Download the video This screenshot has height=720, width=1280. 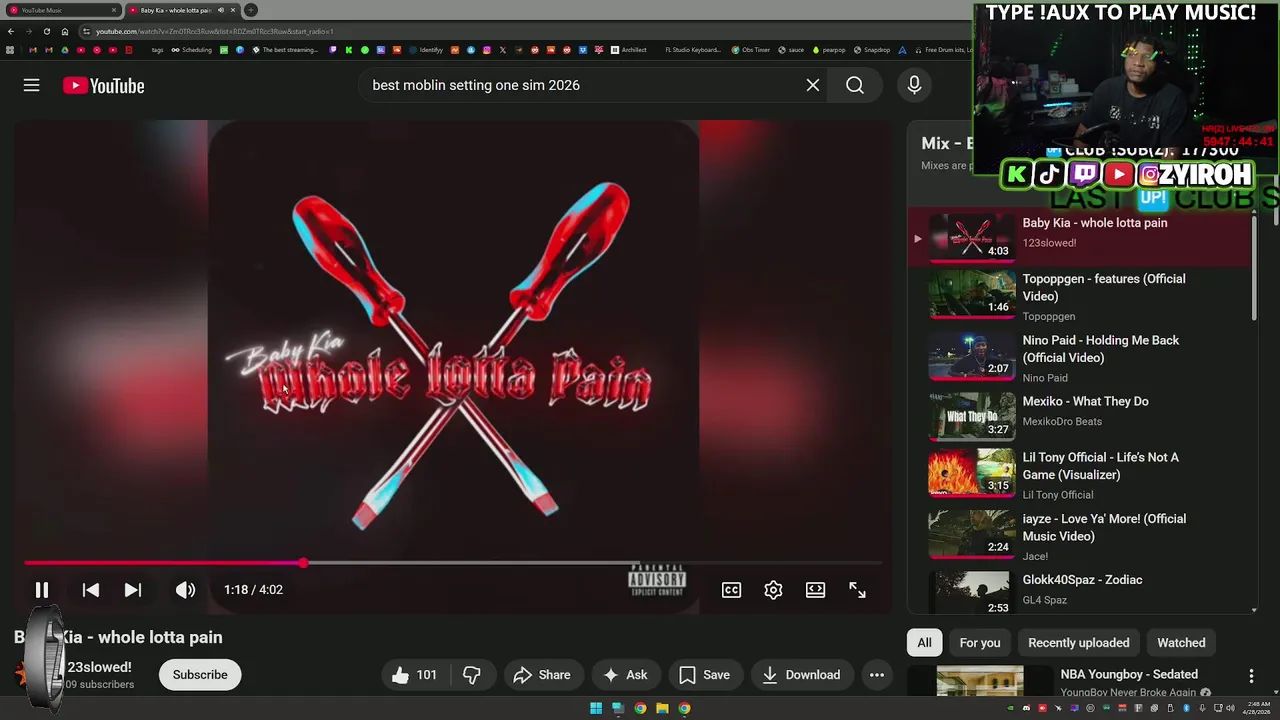801,675
